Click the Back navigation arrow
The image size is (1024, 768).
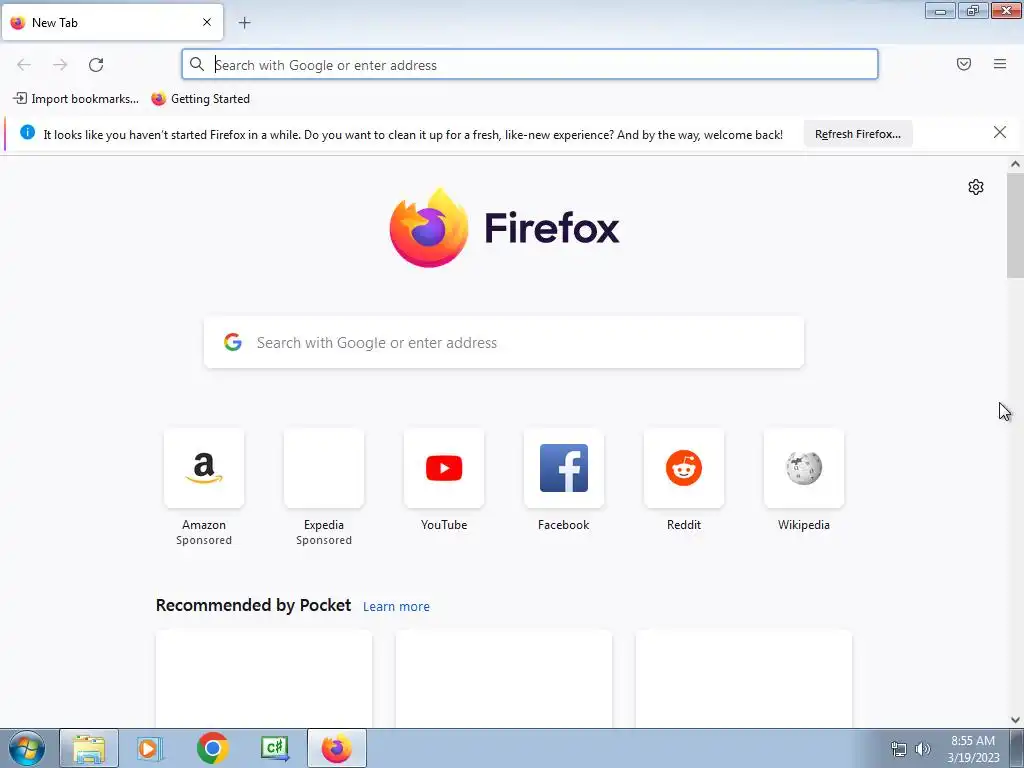coord(24,65)
